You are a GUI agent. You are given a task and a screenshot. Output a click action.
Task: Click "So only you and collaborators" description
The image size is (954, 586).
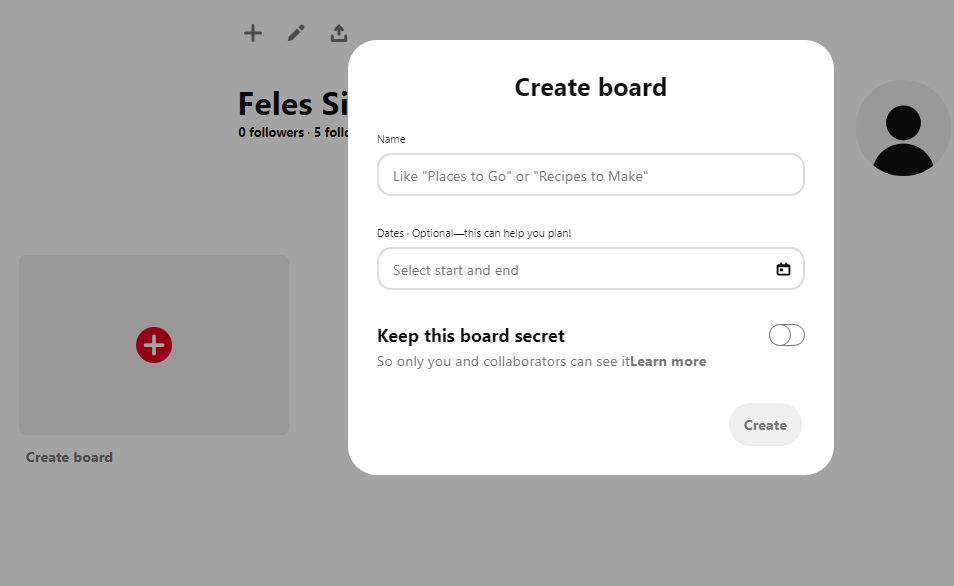(x=503, y=361)
